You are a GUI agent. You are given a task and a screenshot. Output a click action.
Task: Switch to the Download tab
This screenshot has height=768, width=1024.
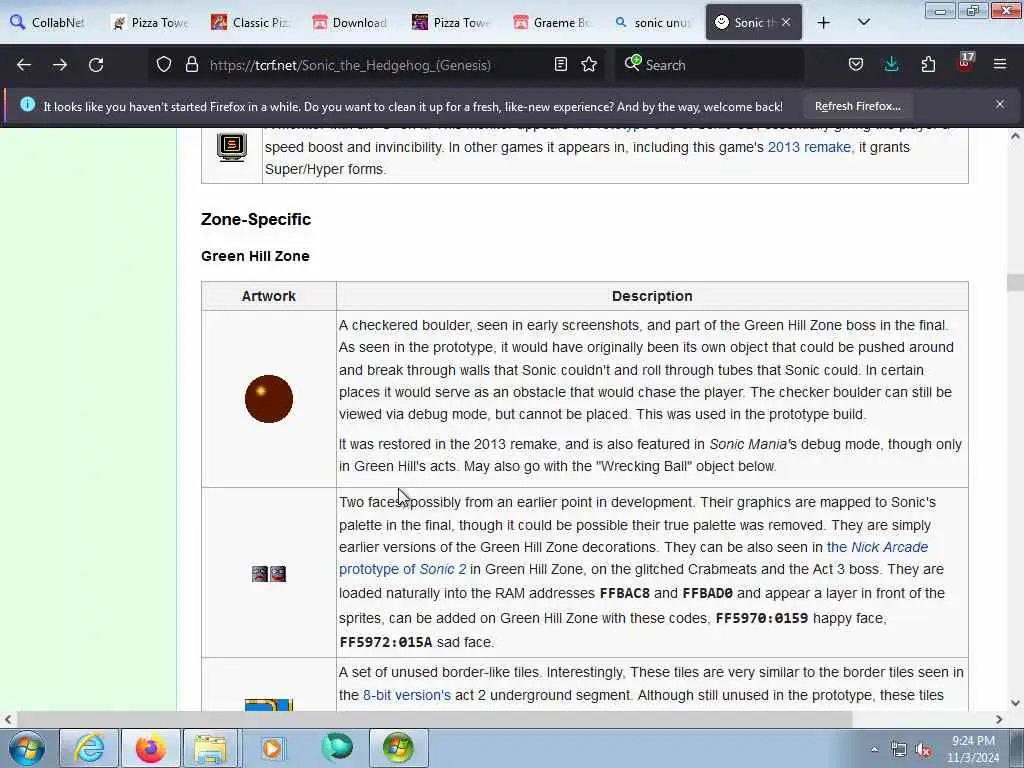[x=350, y=22]
